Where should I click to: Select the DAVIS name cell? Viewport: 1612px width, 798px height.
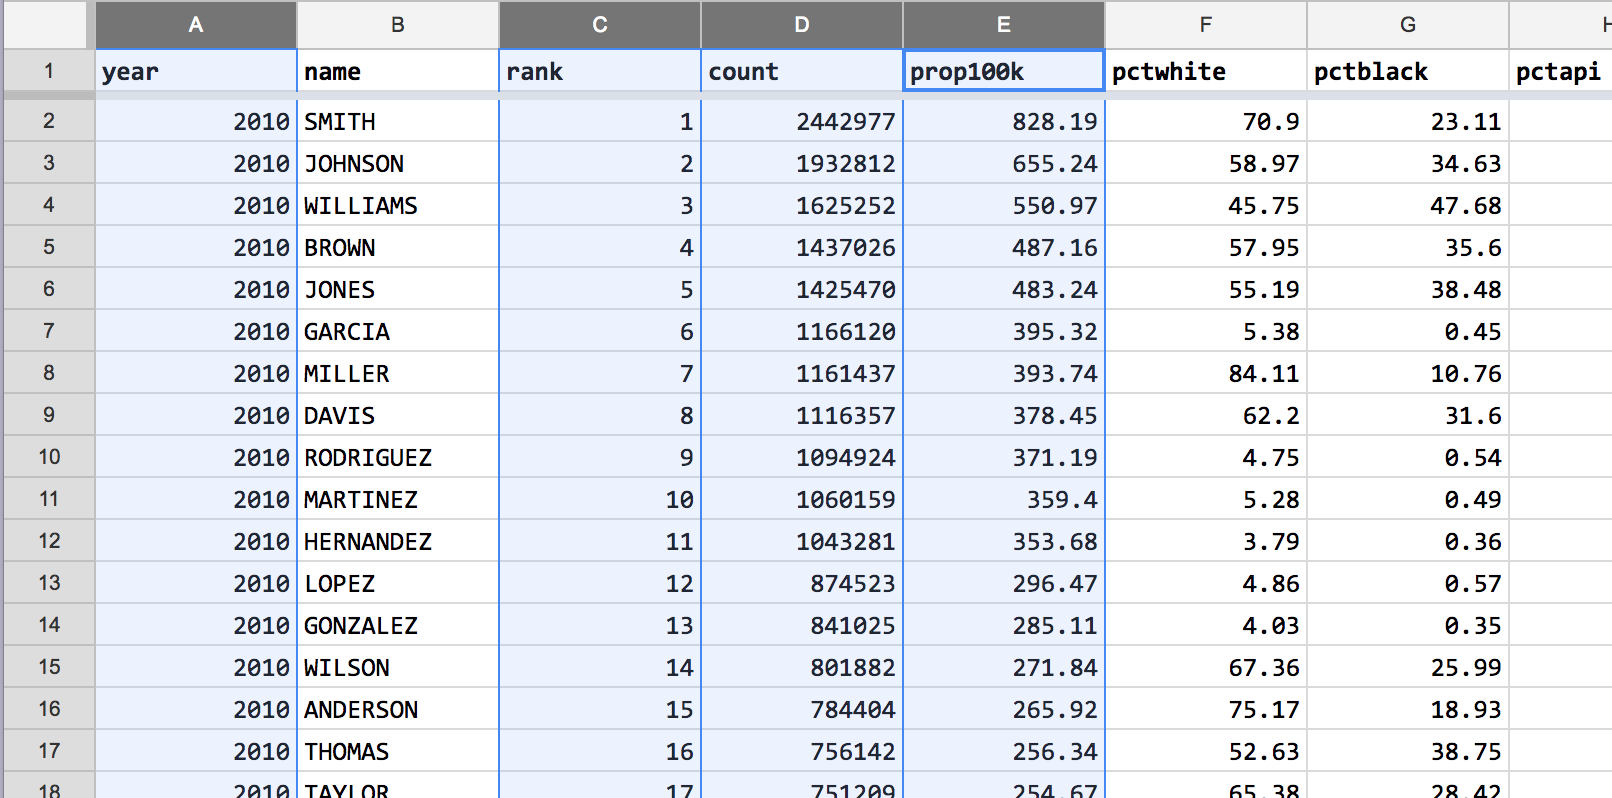(x=398, y=415)
